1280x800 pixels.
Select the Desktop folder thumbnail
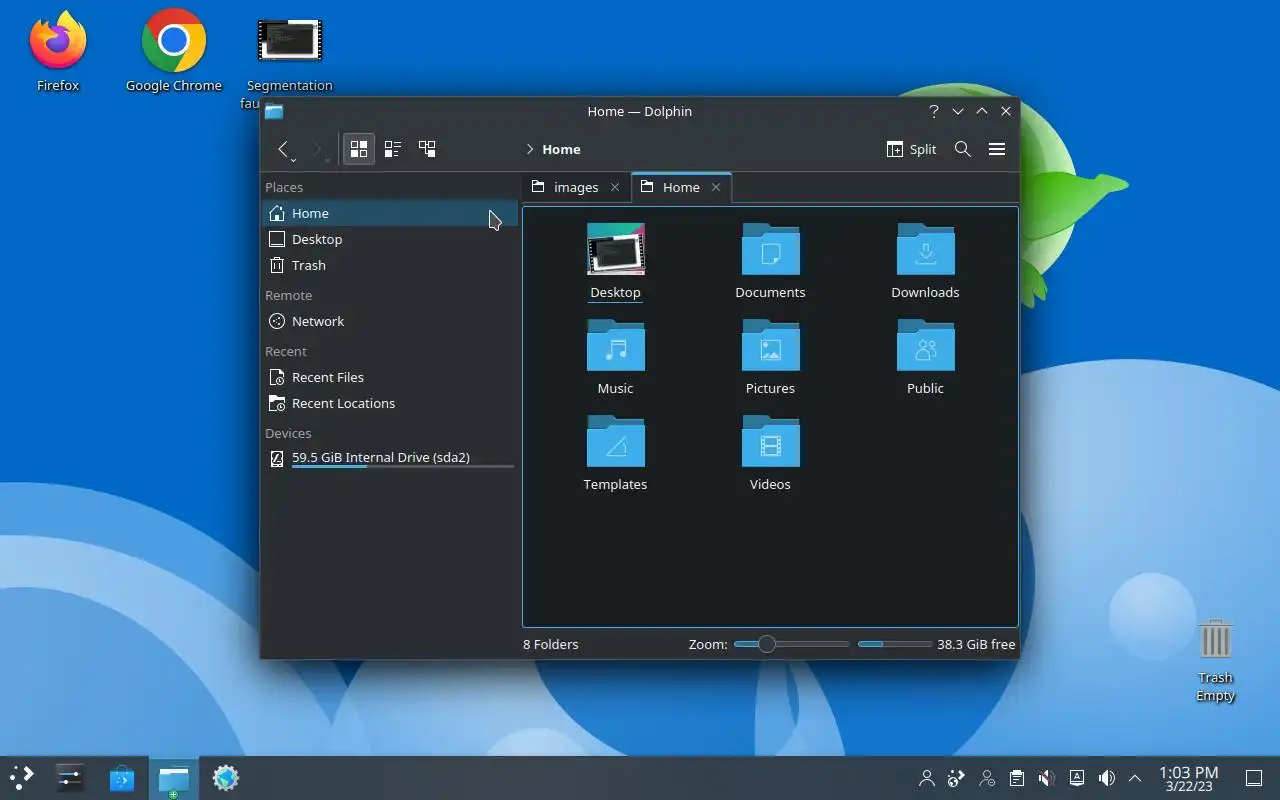(x=616, y=249)
